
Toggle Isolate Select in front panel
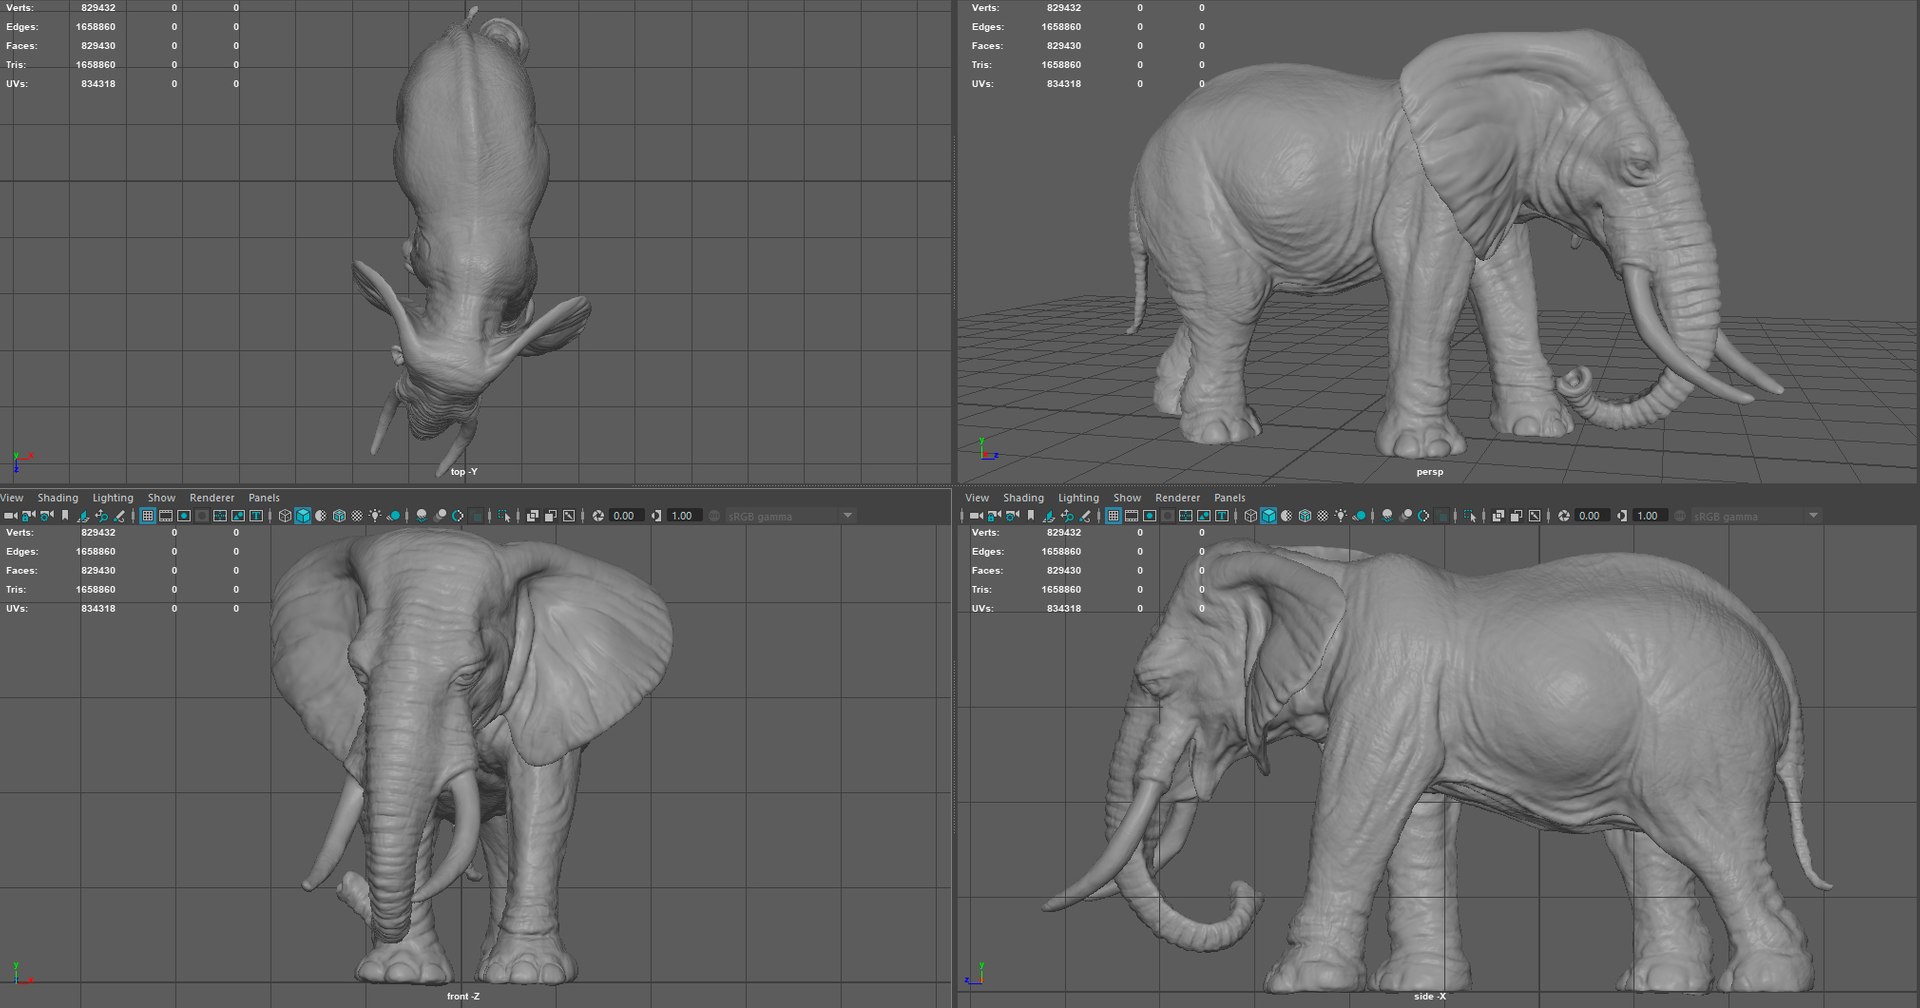coord(504,516)
